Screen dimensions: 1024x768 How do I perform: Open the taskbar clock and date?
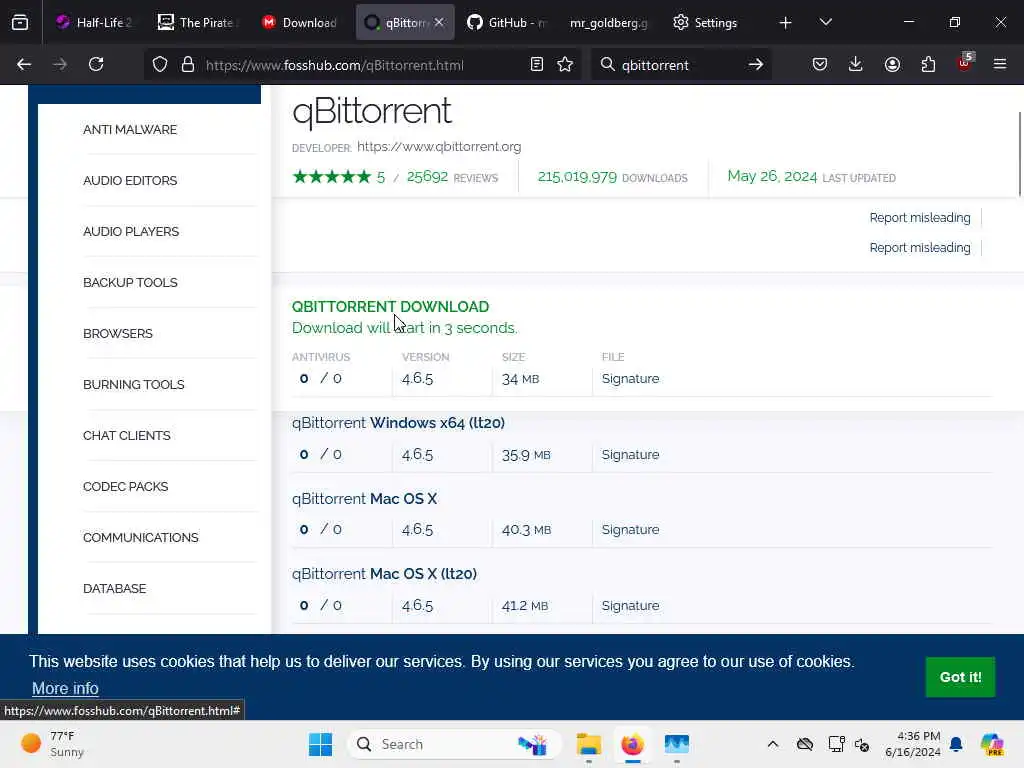(x=912, y=744)
